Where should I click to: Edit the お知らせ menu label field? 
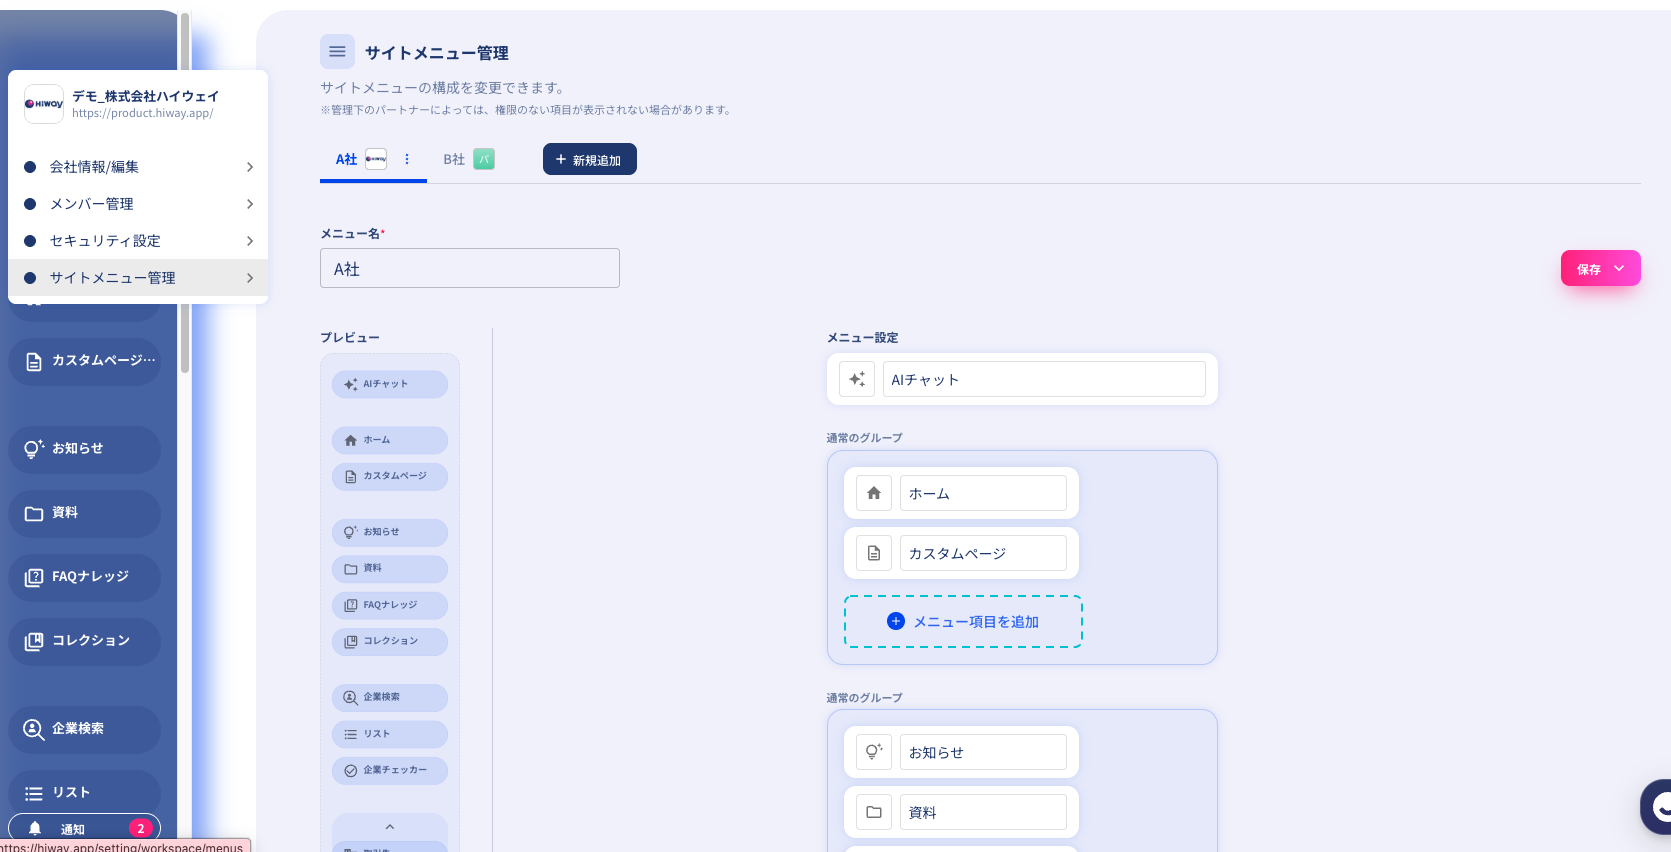(x=983, y=752)
